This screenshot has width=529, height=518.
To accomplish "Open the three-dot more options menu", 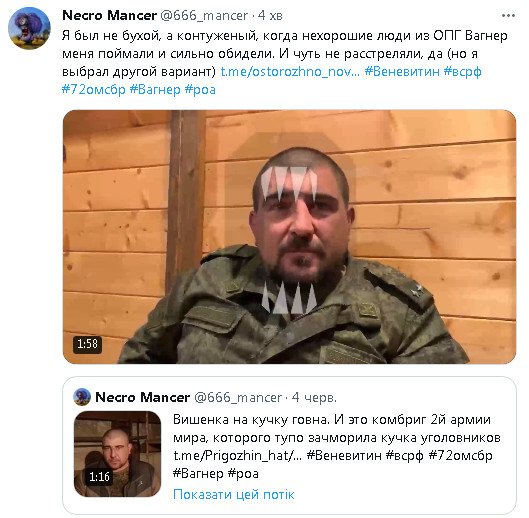I will [508, 16].
